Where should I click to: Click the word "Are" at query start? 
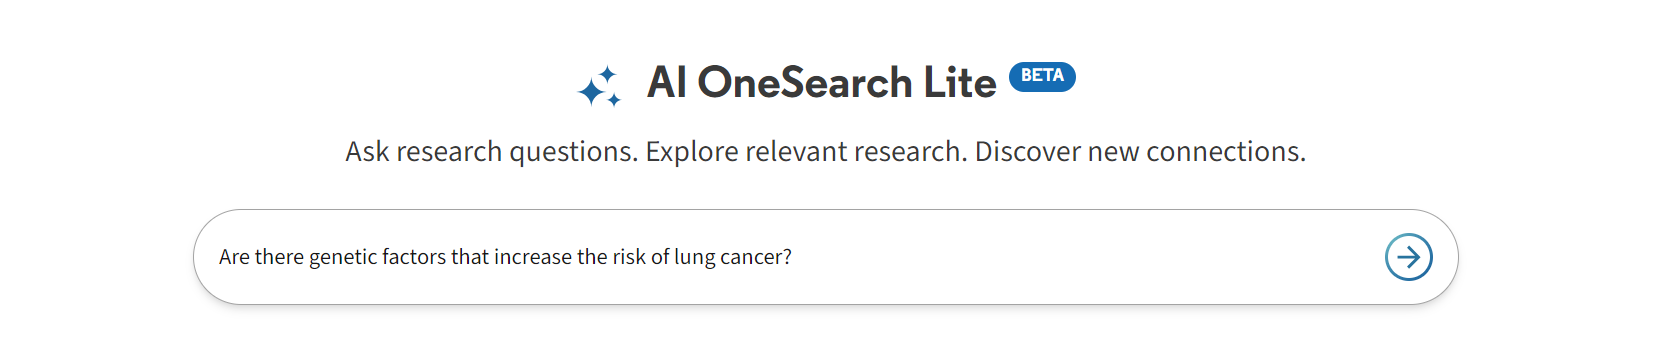click(234, 257)
